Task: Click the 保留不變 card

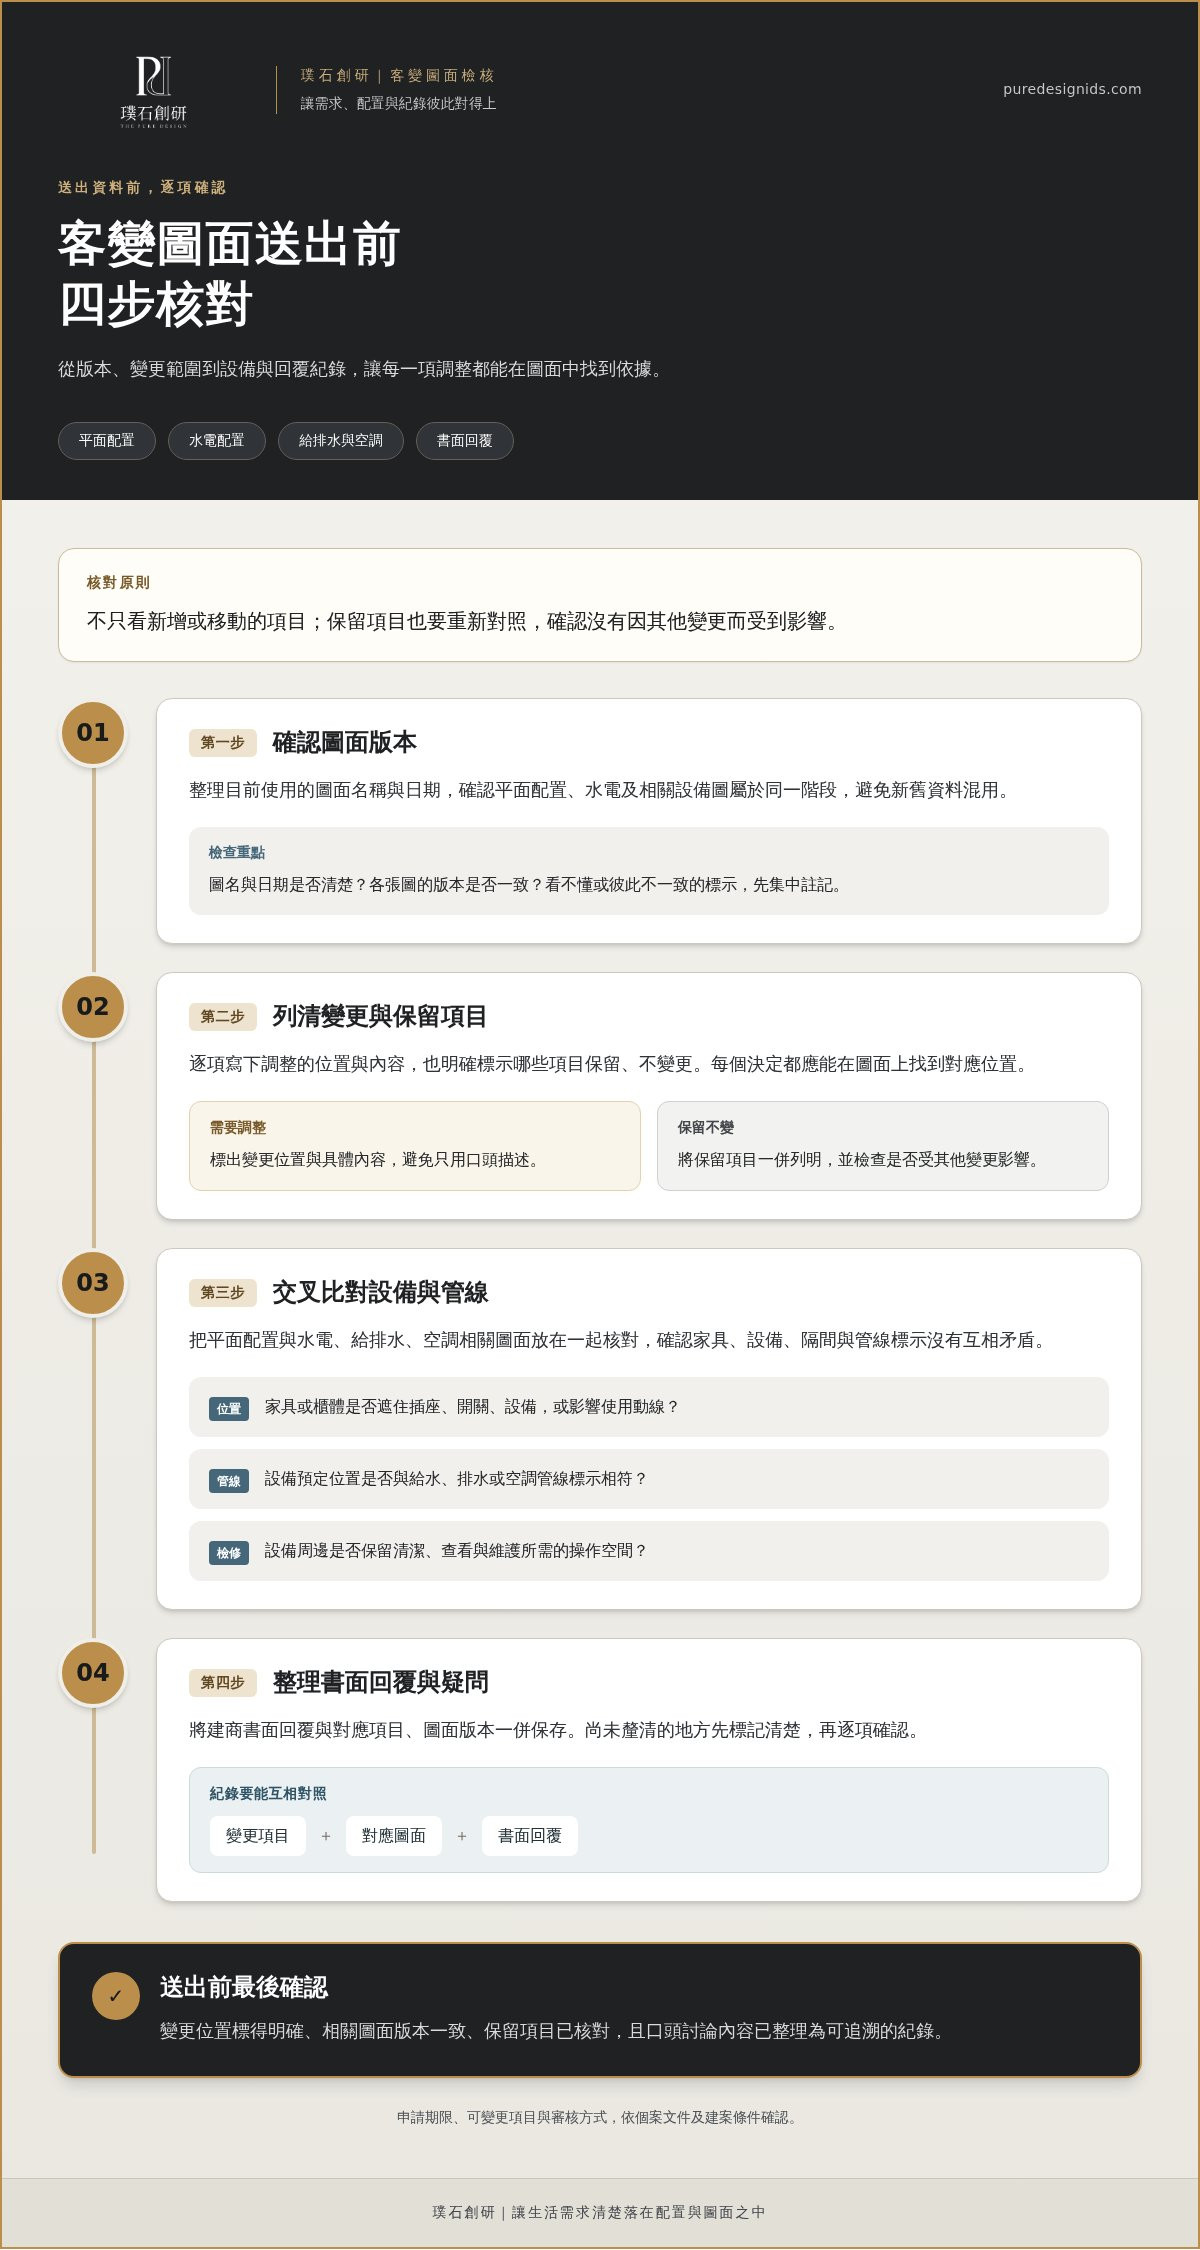Action: pyautogui.click(x=883, y=1146)
